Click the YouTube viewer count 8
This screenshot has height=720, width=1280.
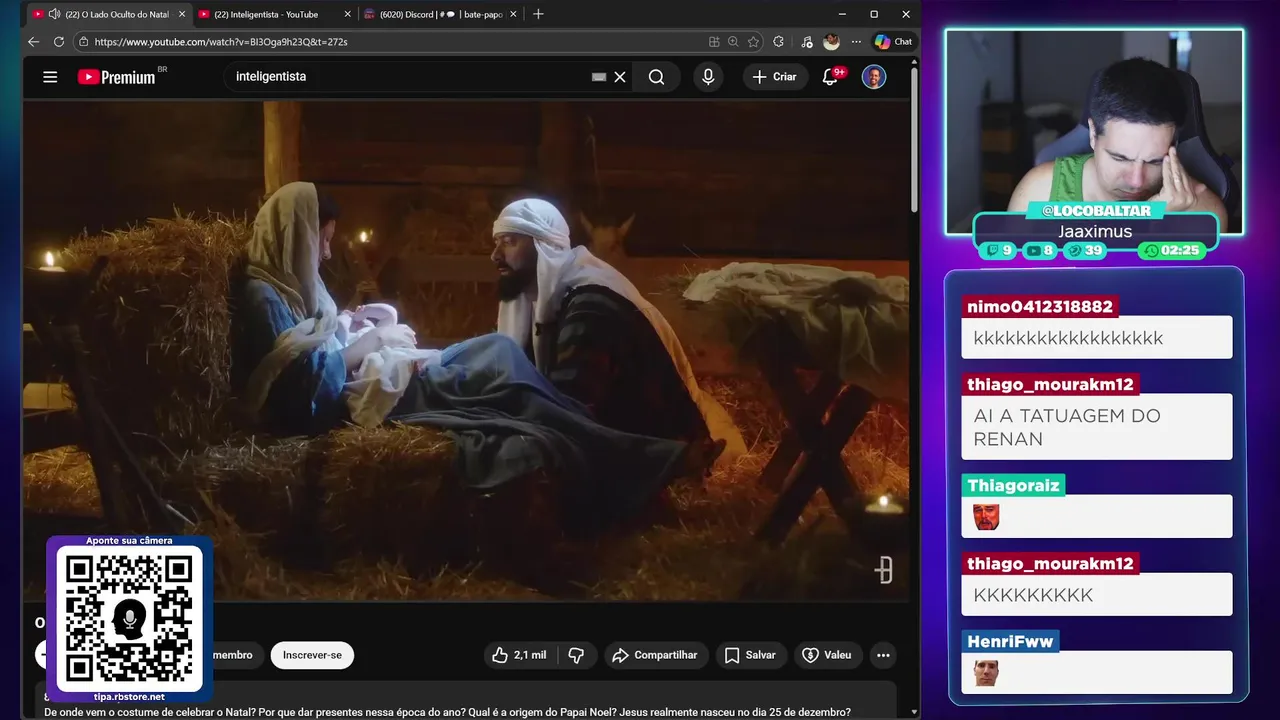coord(1041,250)
